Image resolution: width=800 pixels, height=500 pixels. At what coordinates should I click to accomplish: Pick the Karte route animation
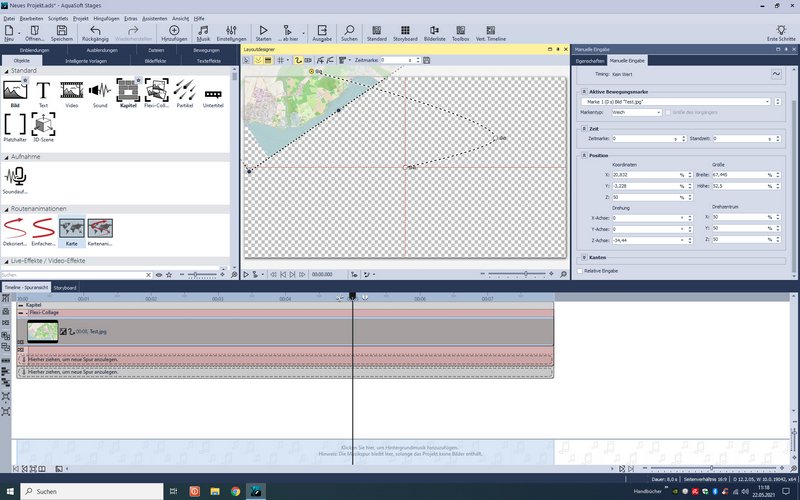[71, 230]
